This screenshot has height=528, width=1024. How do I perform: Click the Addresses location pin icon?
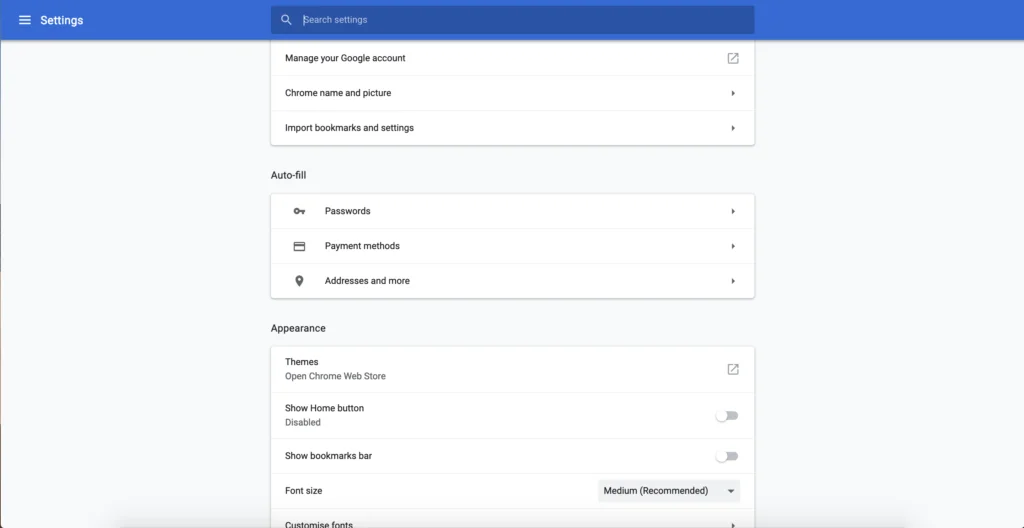pyautogui.click(x=299, y=281)
